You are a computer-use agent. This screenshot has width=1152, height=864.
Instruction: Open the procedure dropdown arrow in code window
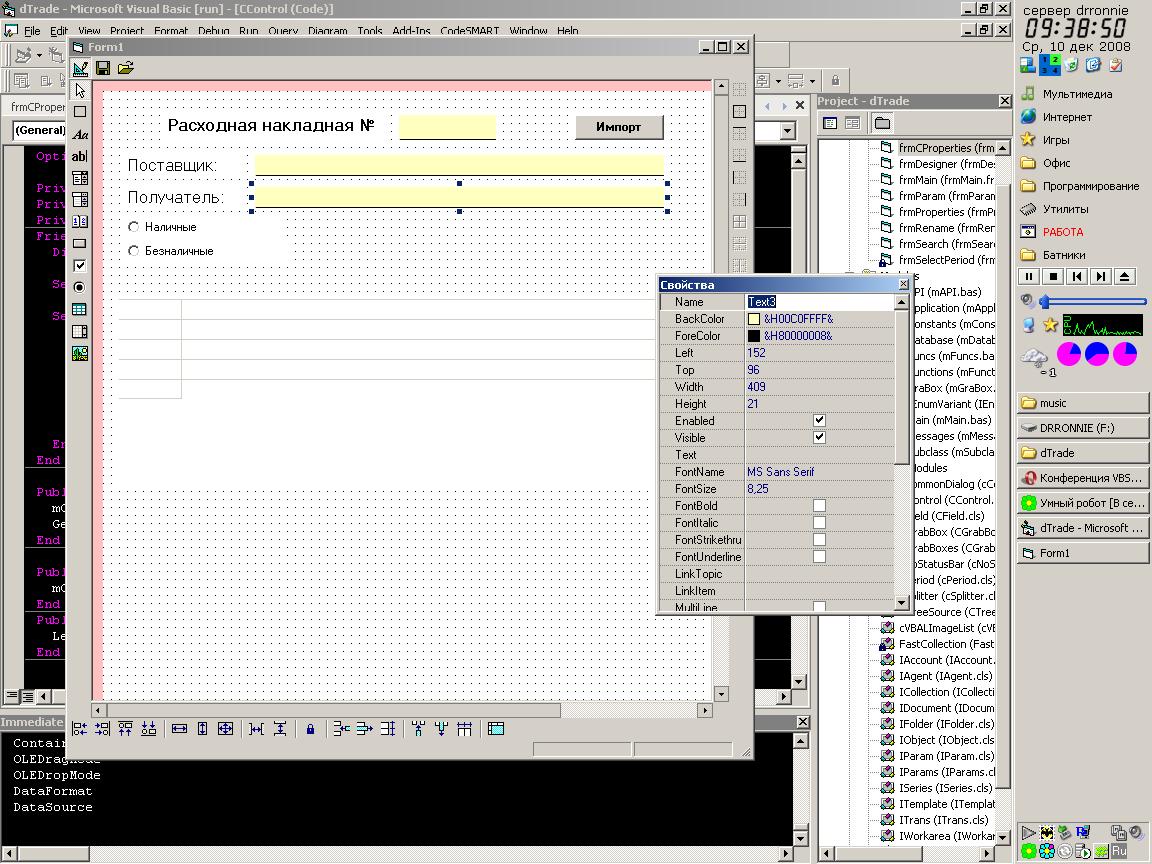788,131
